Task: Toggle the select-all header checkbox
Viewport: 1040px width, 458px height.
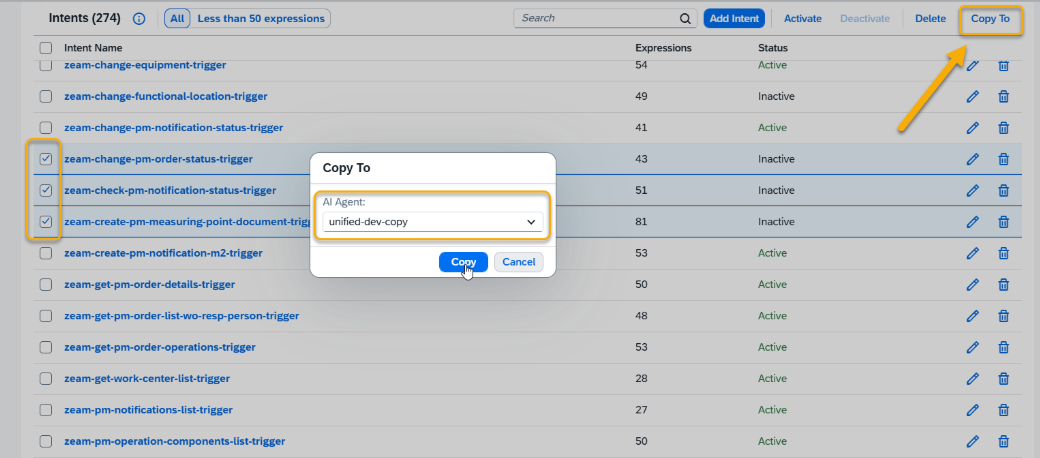Action: point(45,48)
